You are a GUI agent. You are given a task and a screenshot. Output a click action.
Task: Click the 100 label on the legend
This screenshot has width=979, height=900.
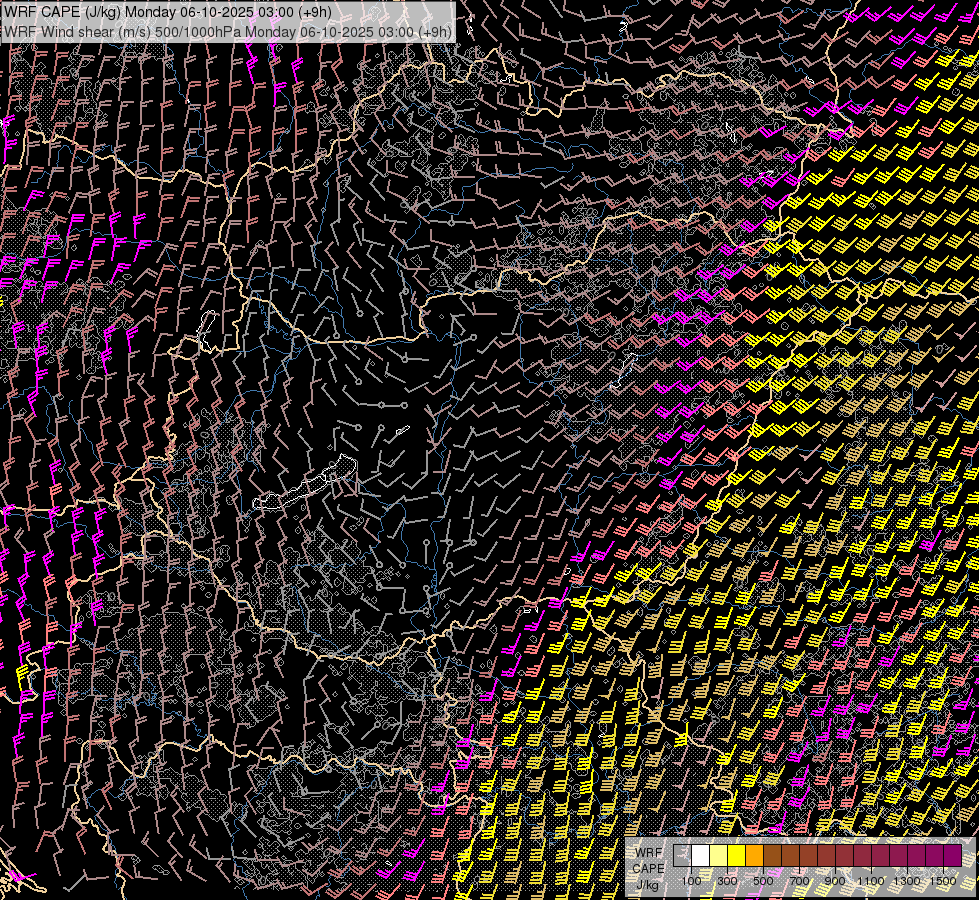coord(691,881)
